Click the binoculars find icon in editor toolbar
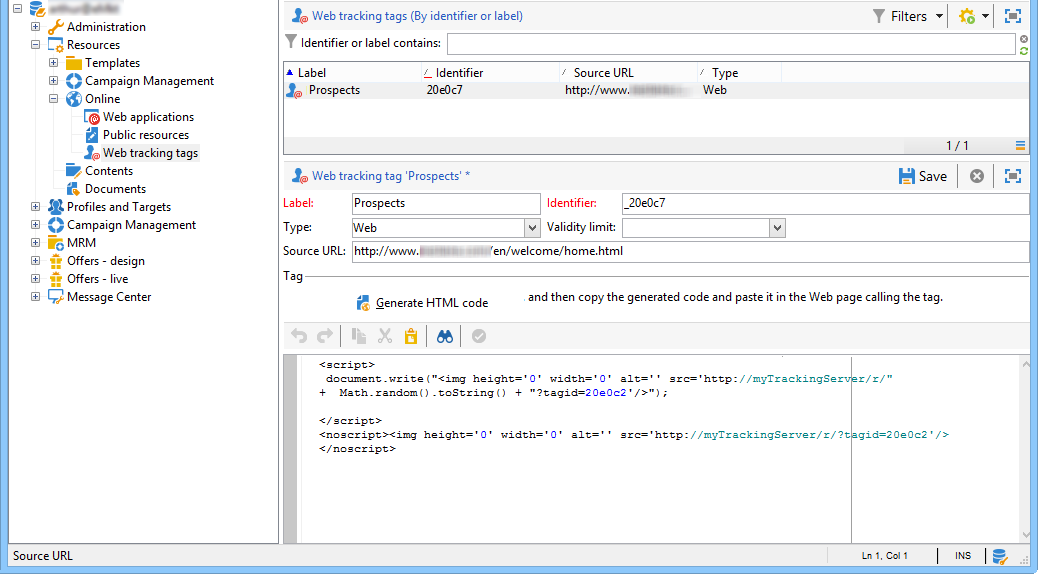The image size is (1039, 579). 445,337
